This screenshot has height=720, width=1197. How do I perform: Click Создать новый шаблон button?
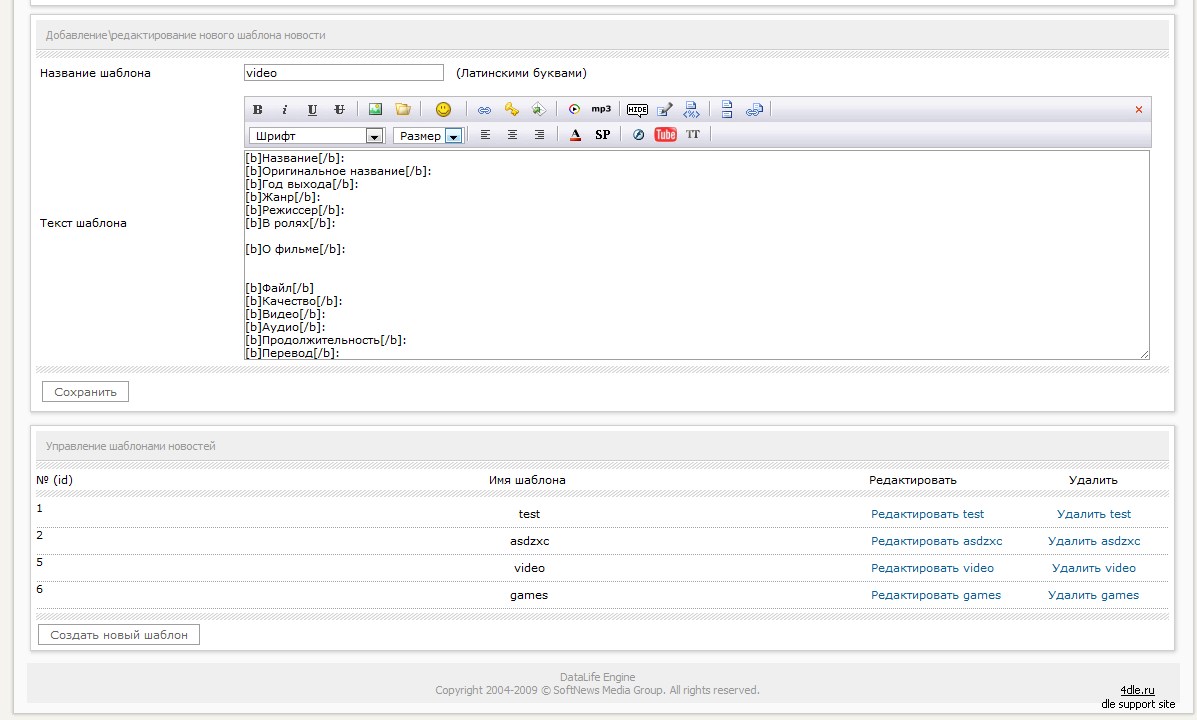coord(119,634)
